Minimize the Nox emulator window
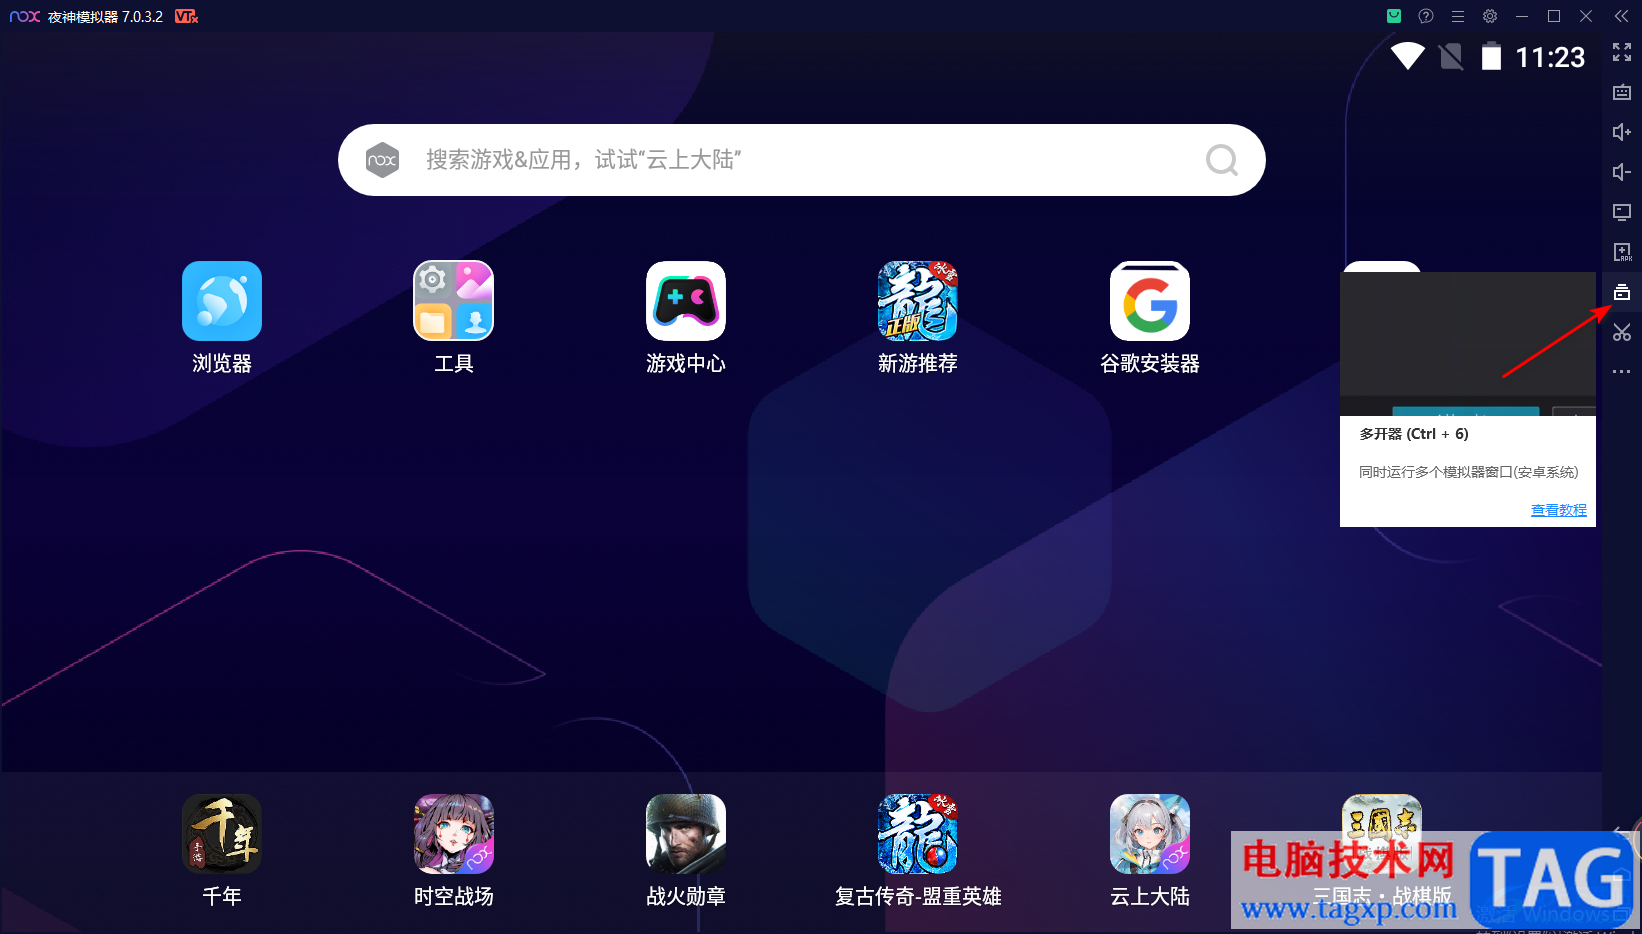This screenshot has height=934, width=1642. tap(1522, 16)
